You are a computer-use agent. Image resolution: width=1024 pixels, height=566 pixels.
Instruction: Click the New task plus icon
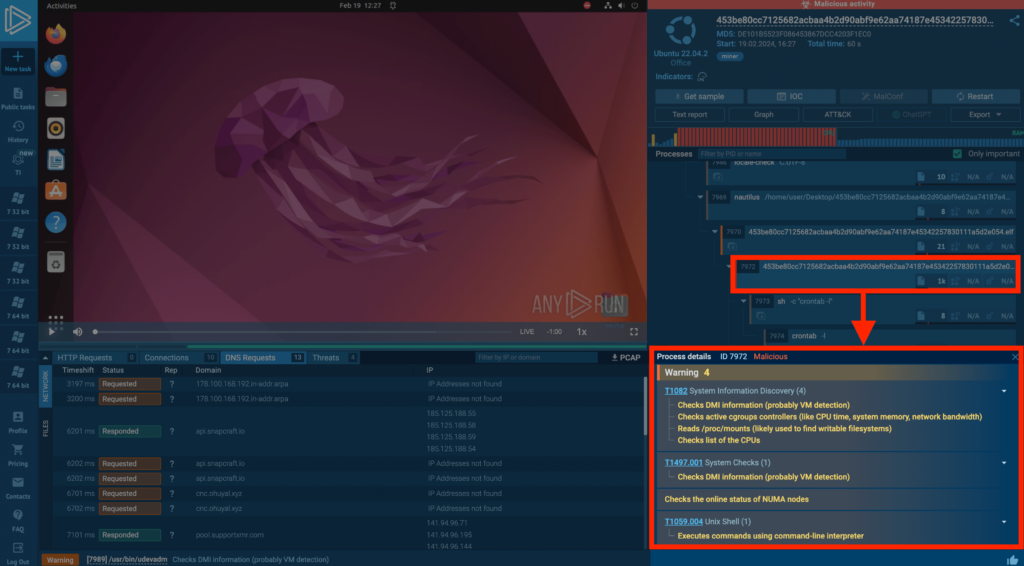click(17, 56)
